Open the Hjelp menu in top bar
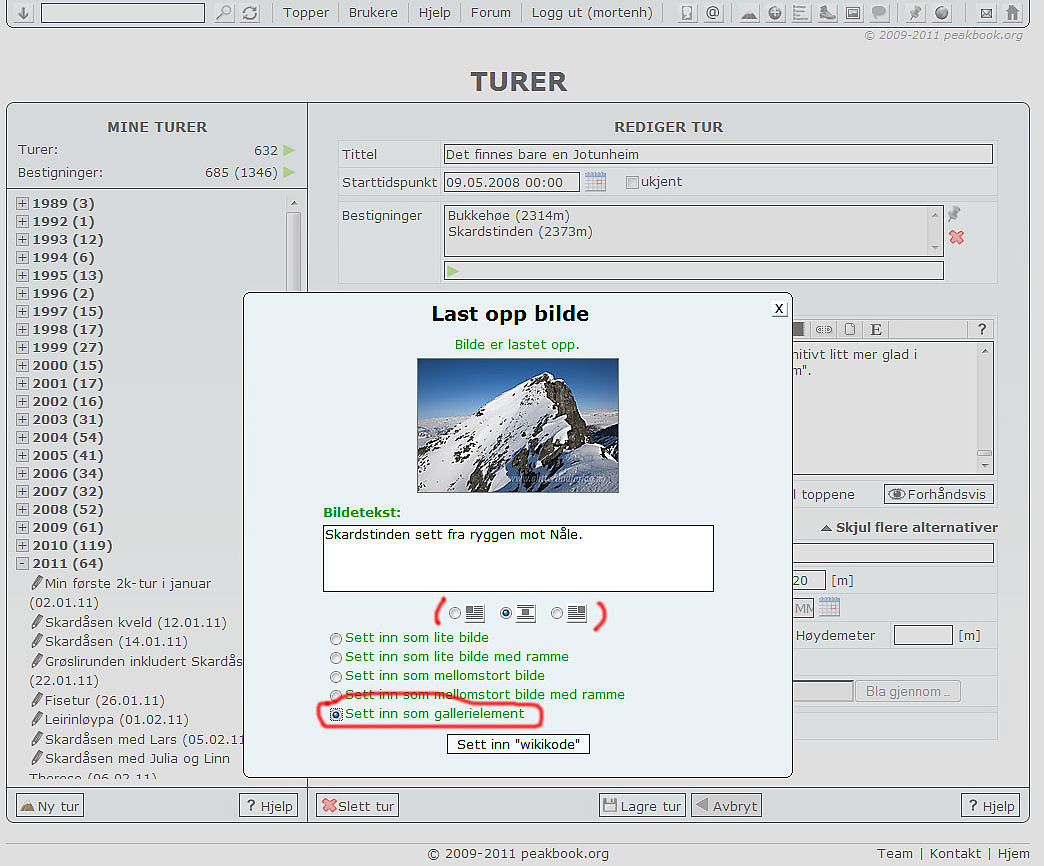Viewport: 1044px width, 866px height. [434, 13]
